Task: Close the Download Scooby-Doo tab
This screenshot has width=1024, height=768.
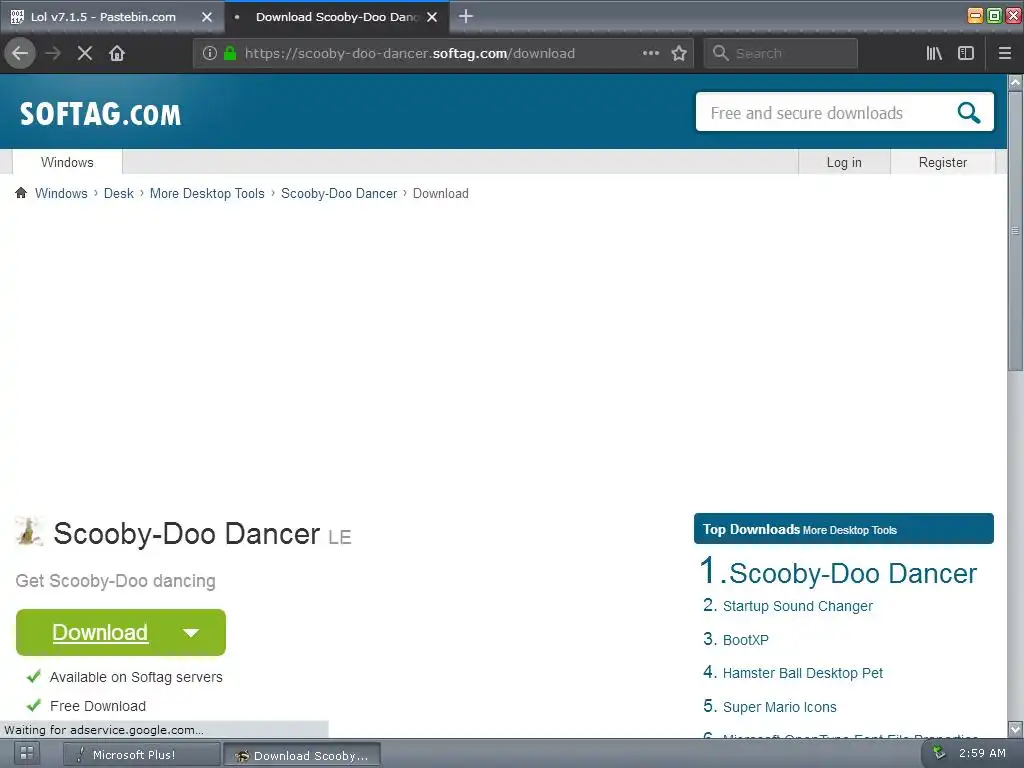Action: point(432,17)
